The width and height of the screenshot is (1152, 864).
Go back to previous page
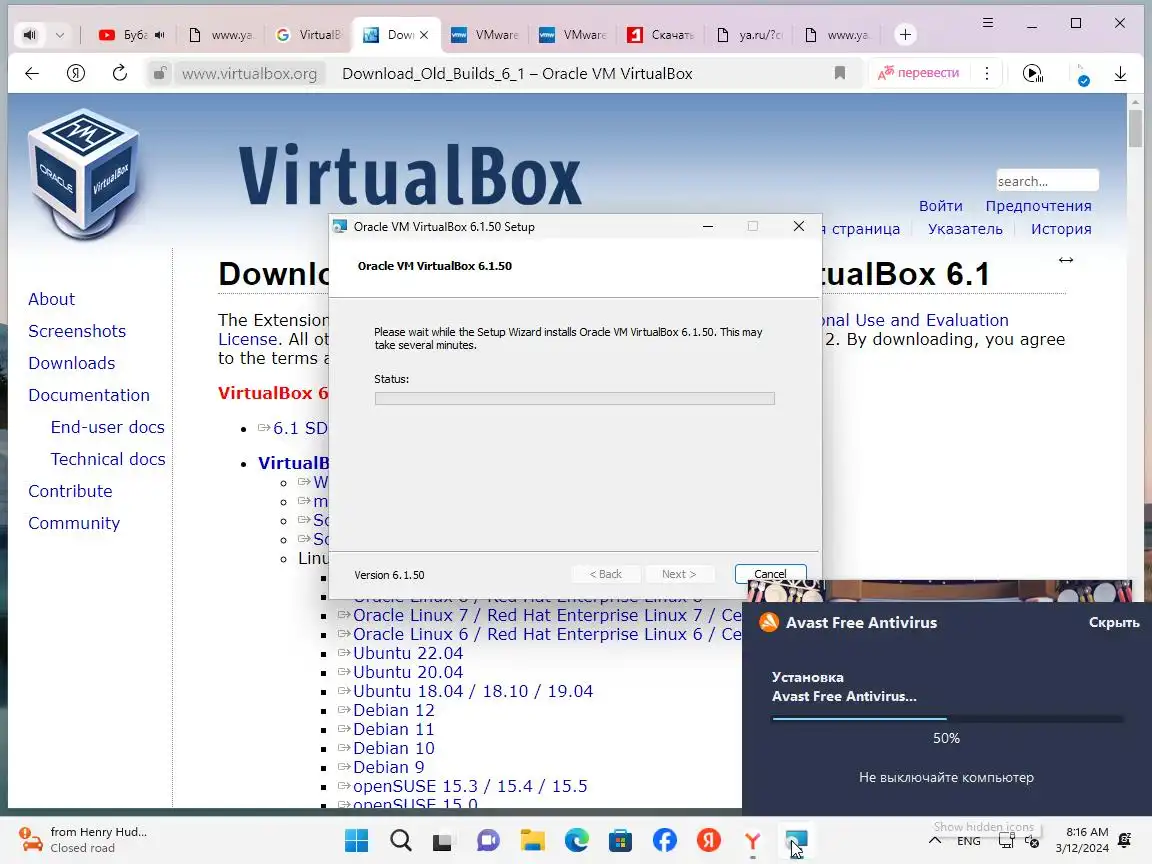[x=32, y=73]
